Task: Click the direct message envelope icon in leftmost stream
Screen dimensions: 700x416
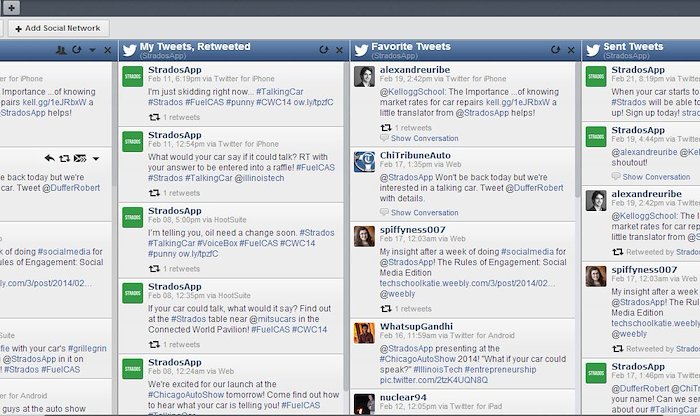Action: (x=80, y=158)
